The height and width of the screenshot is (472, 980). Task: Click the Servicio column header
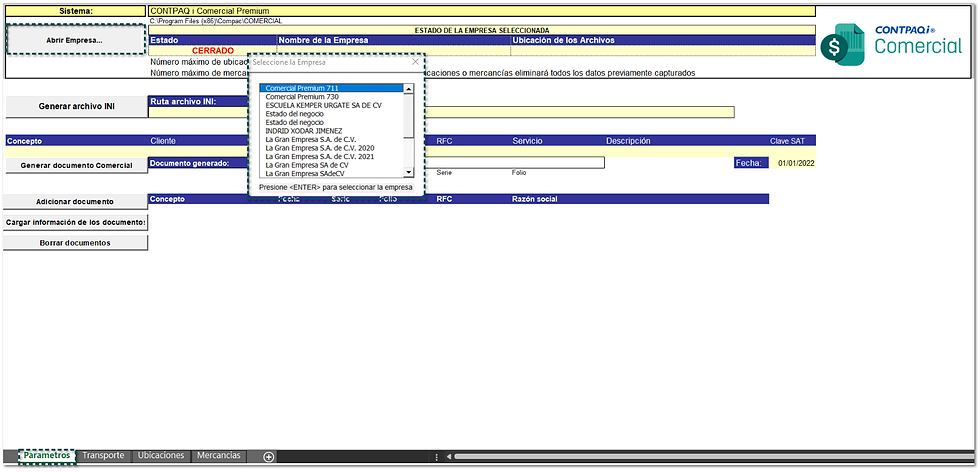(528, 141)
